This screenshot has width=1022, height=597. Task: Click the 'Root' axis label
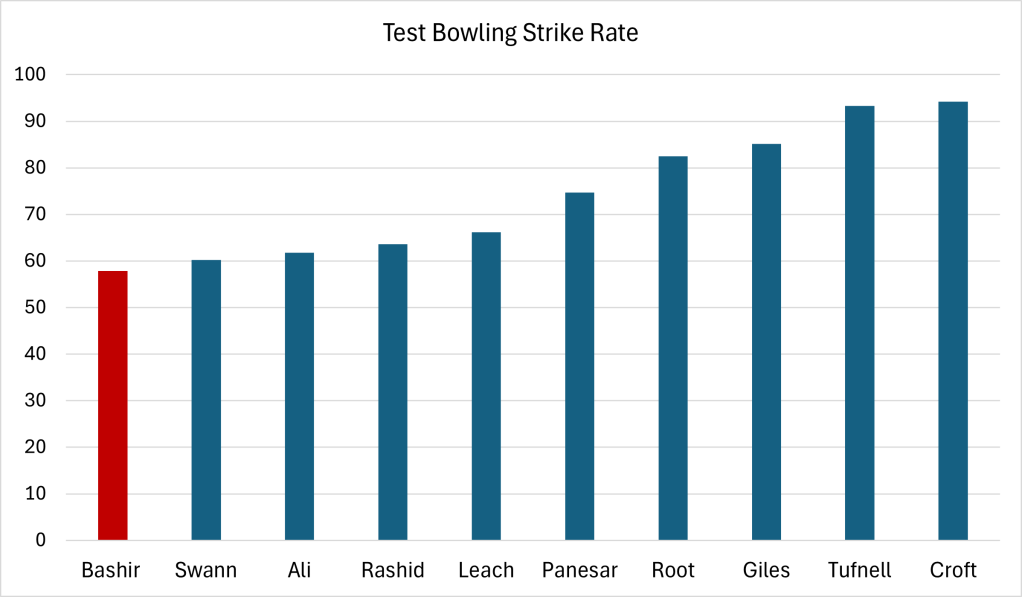tap(673, 571)
